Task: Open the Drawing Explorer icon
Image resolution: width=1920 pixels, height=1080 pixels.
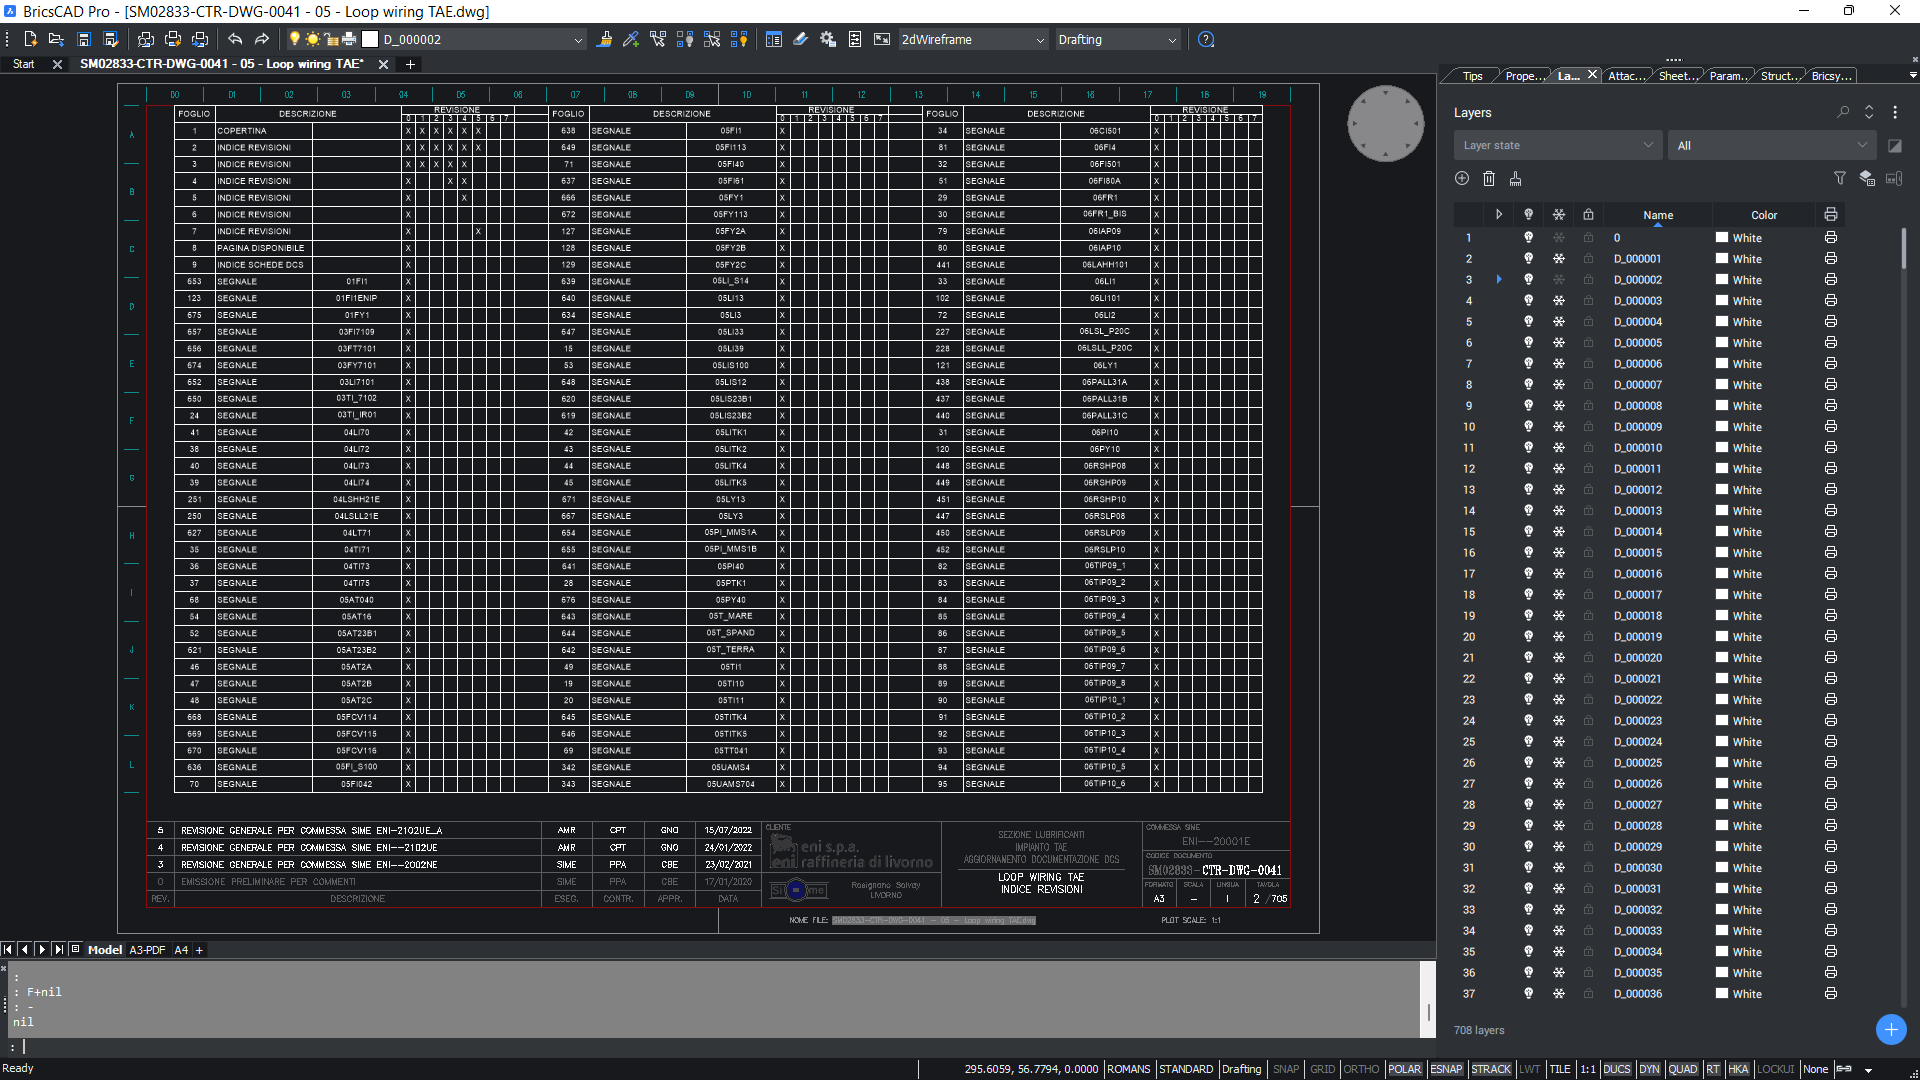Action: [773, 40]
